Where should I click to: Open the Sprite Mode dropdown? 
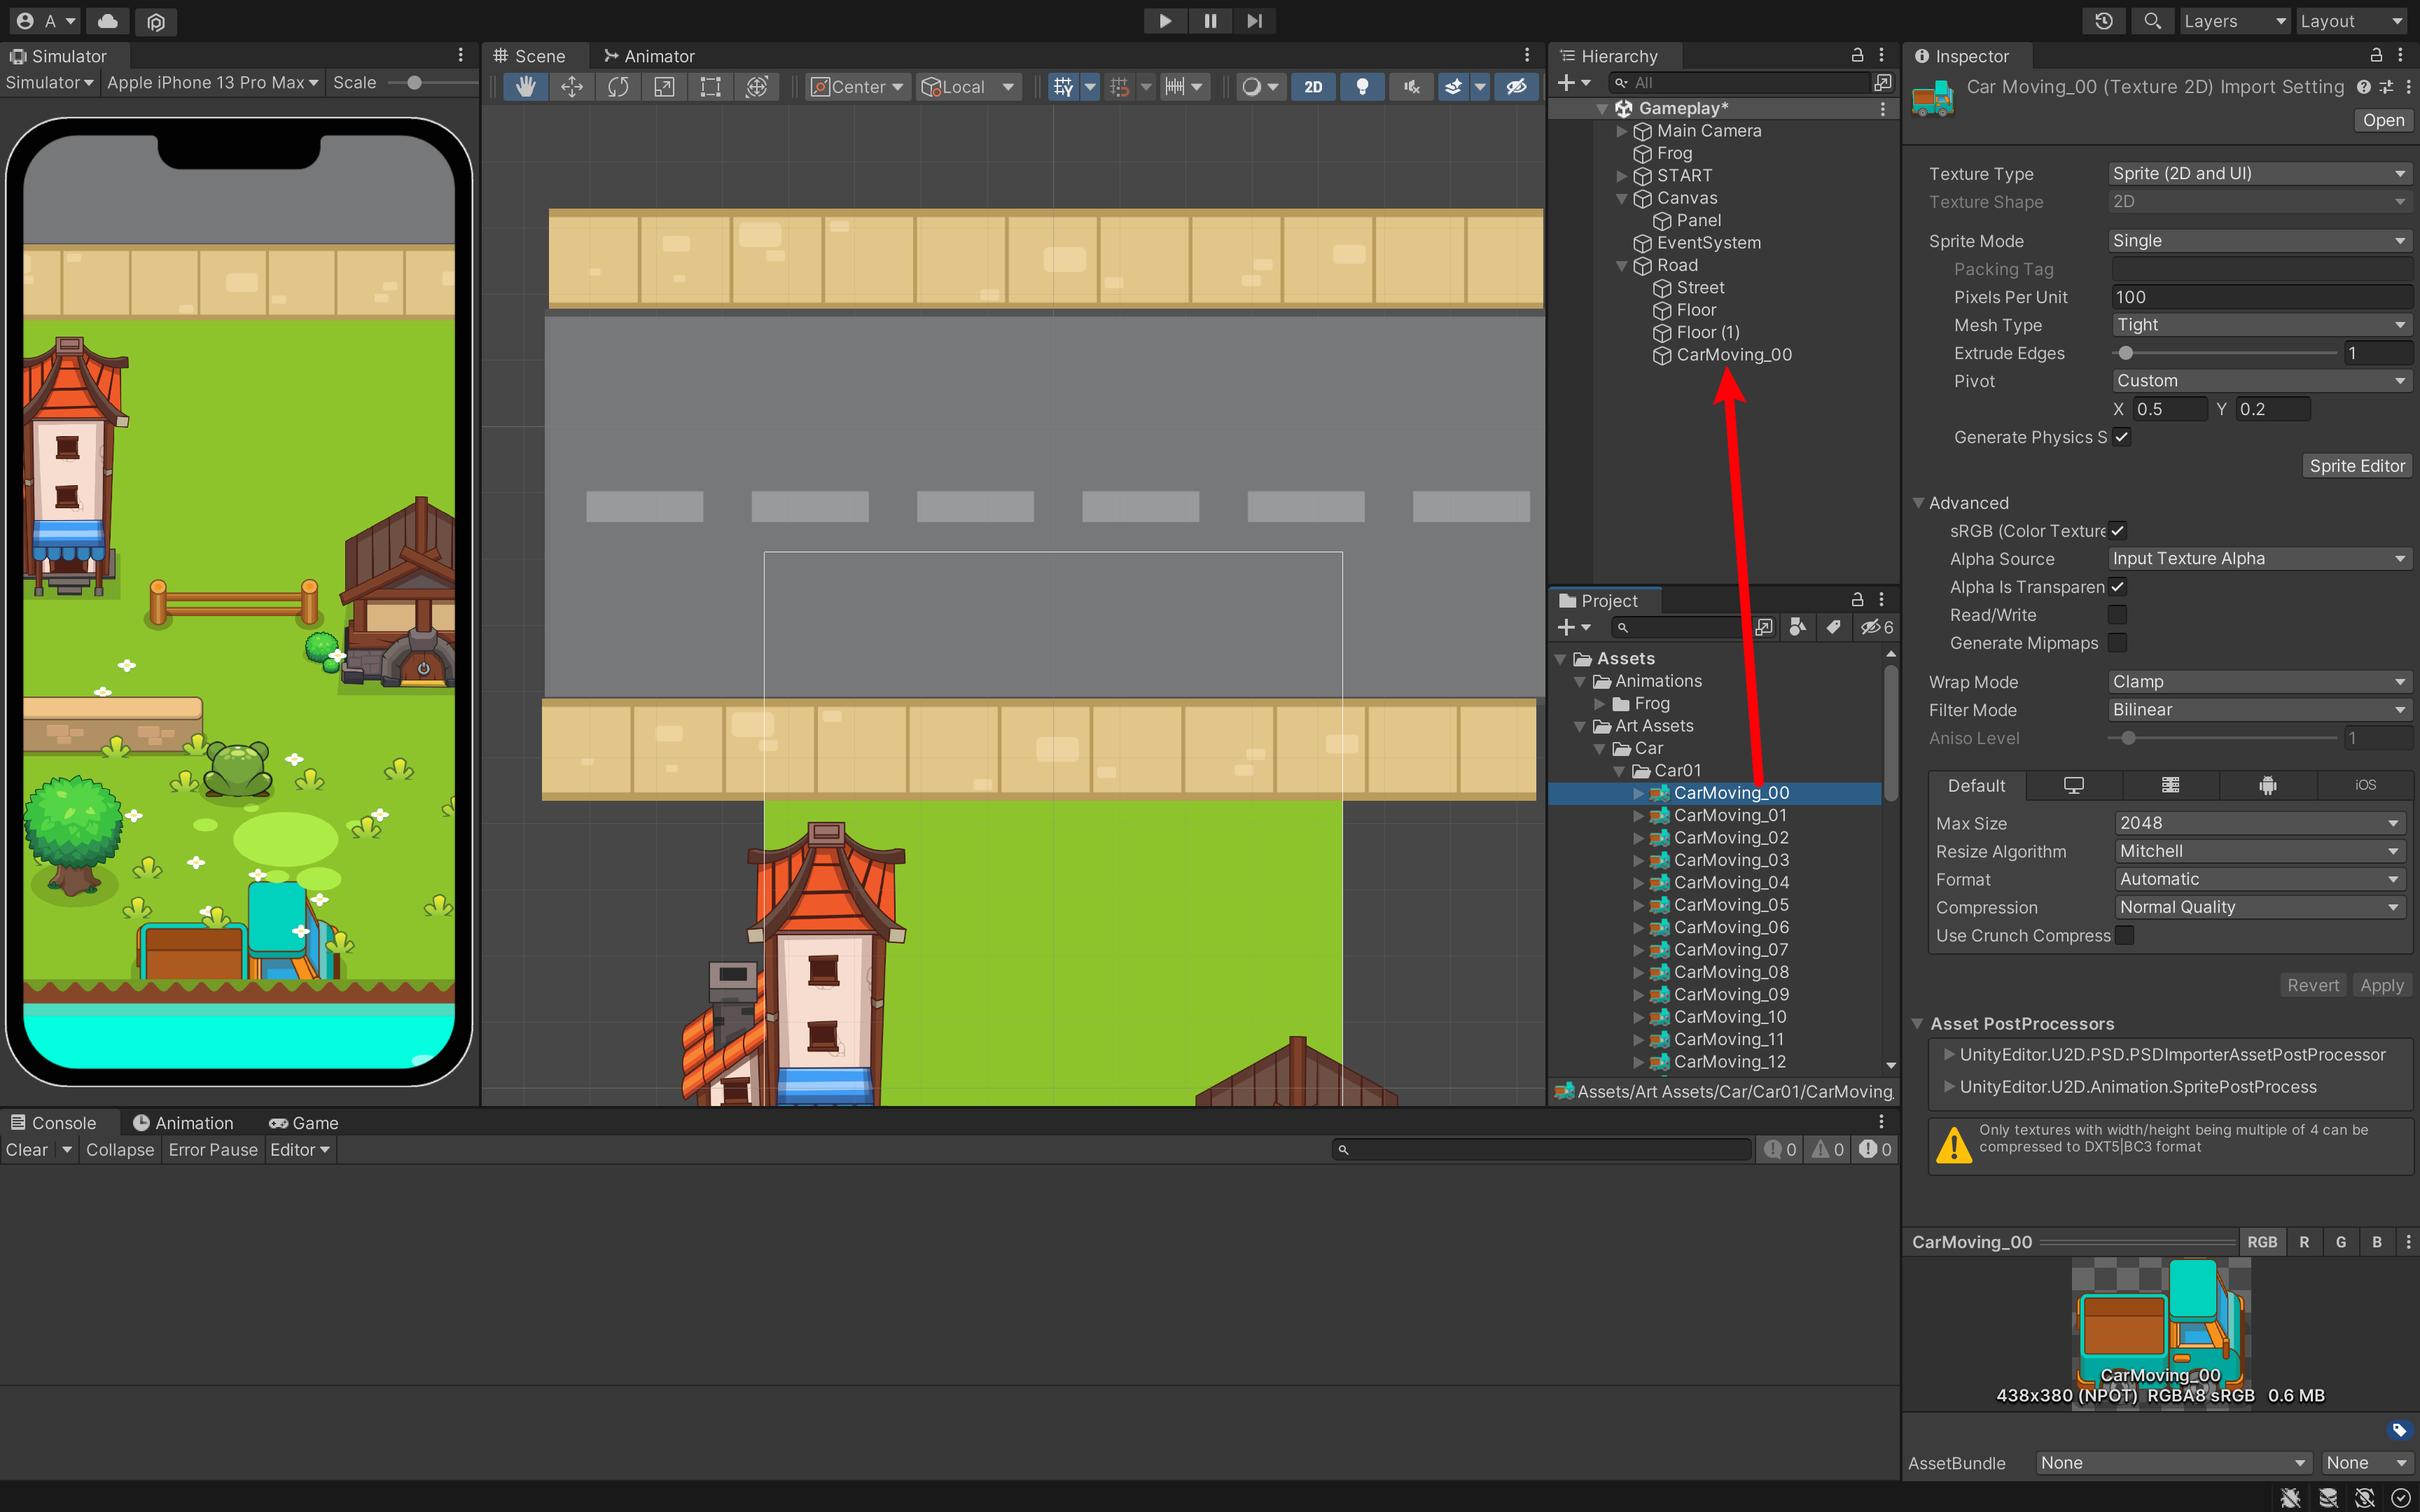point(2260,241)
